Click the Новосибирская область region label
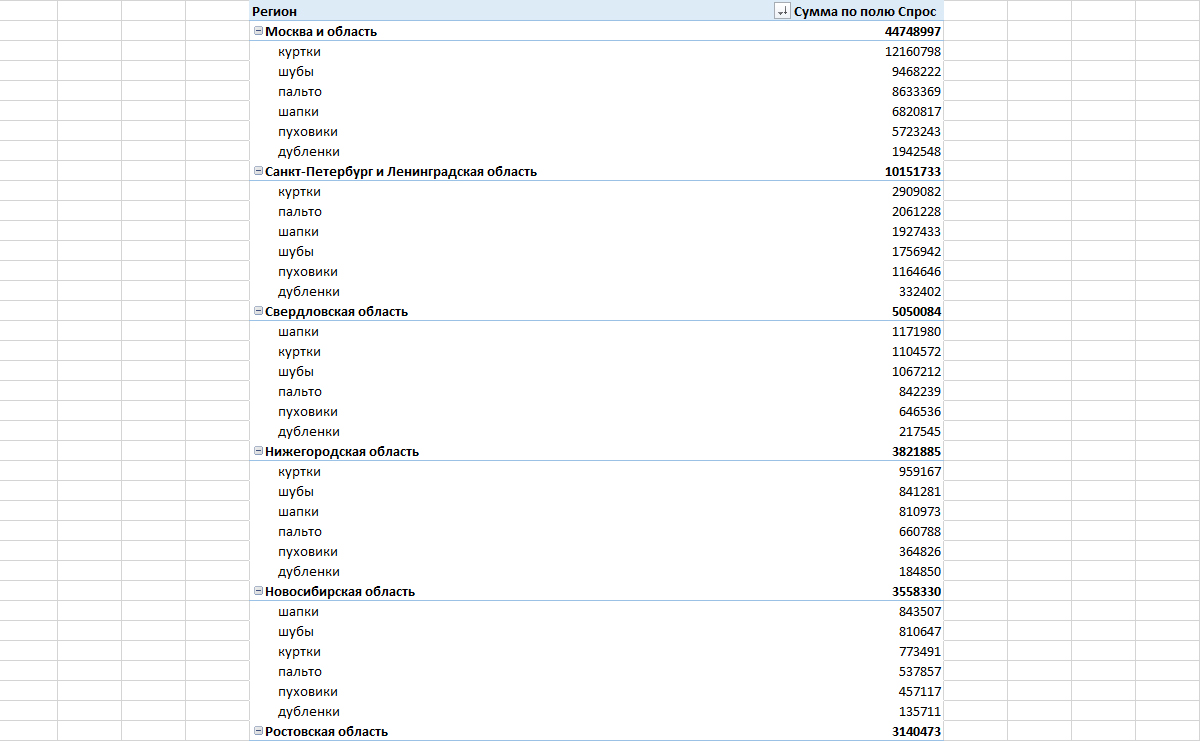1200x741 pixels. coord(340,591)
